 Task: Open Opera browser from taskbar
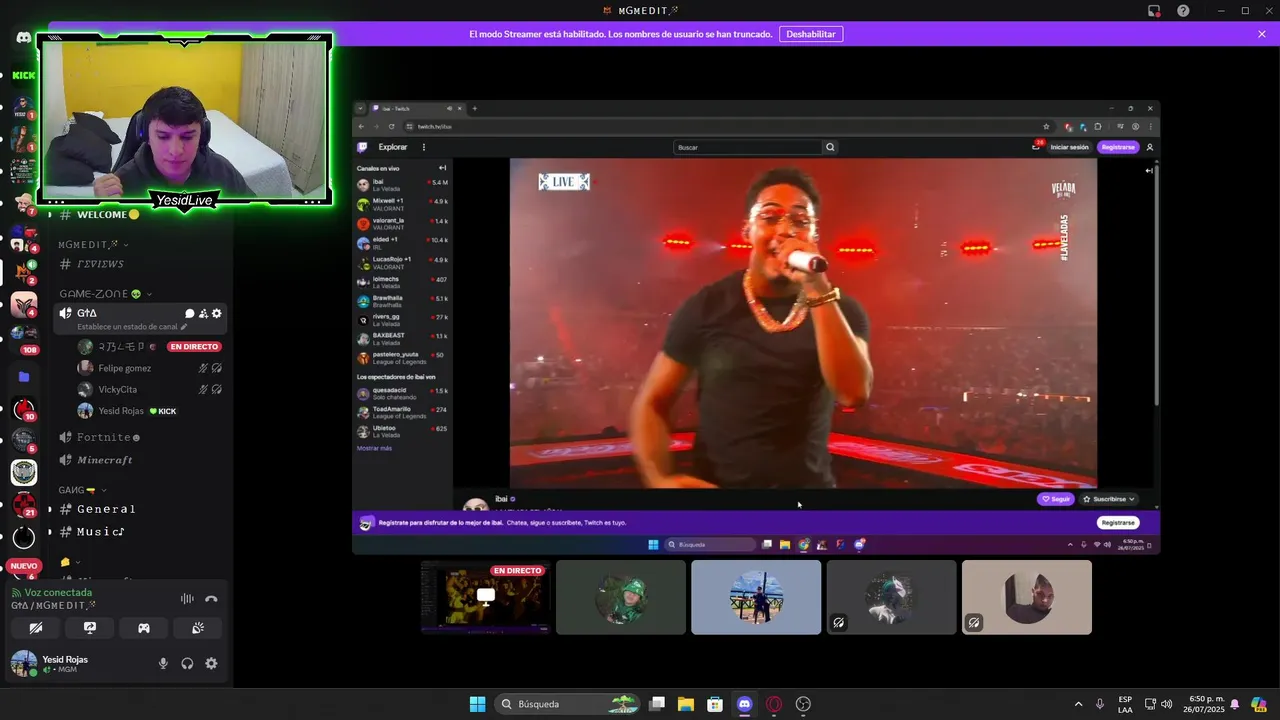pyautogui.click(x=773, y=704)
